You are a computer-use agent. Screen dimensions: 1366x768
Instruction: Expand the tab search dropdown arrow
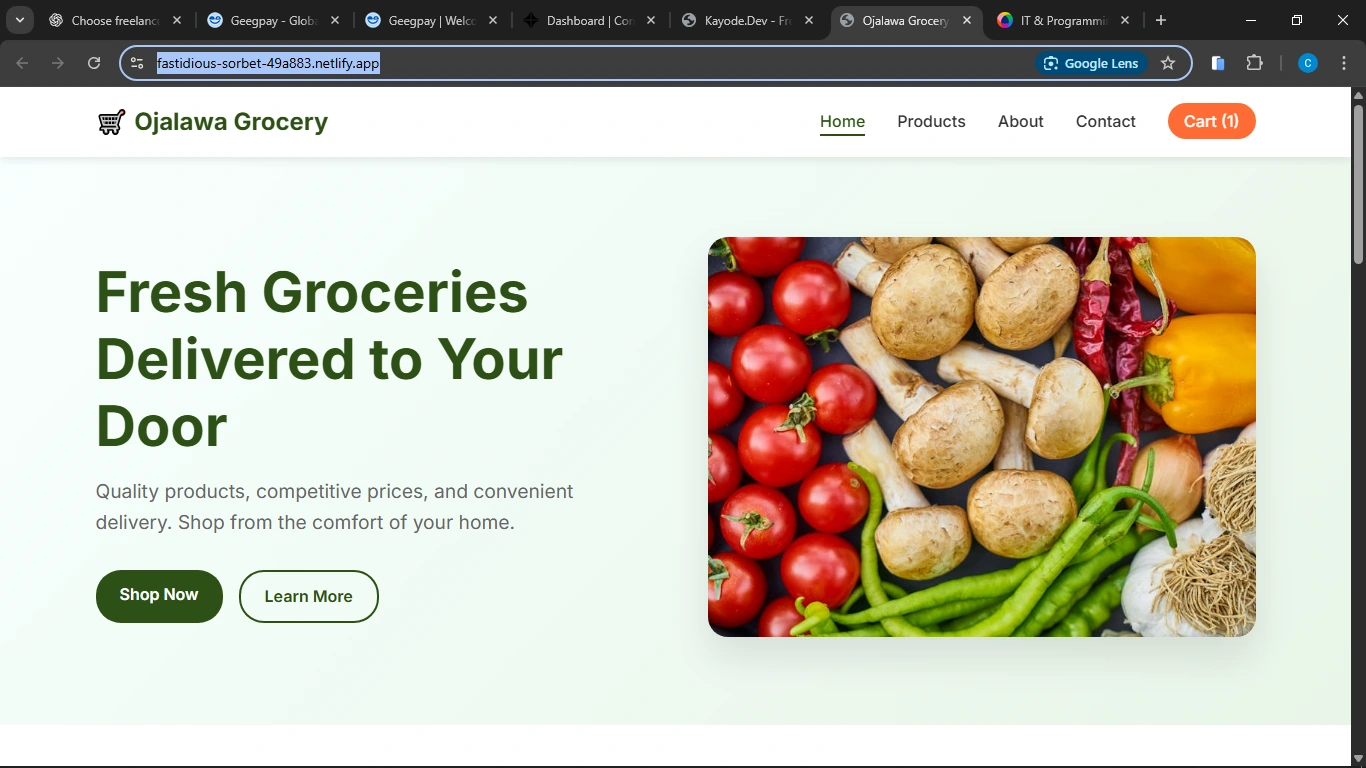click(19, 20)
